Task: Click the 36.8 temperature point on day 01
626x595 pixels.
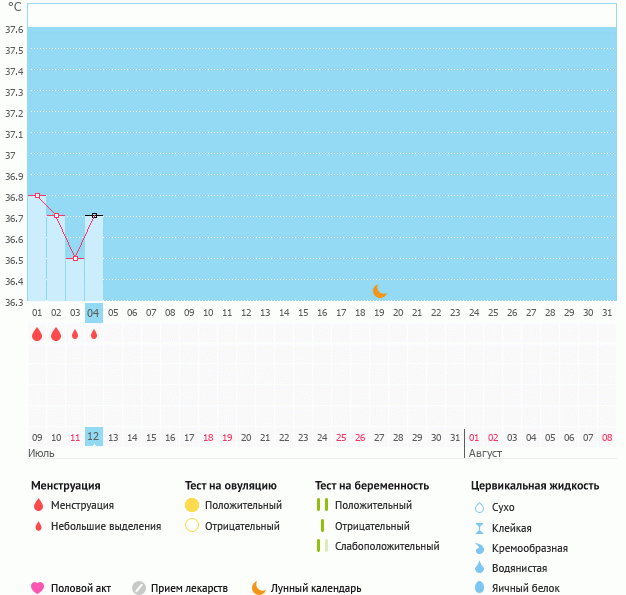Action: click(x=37, y=196)
